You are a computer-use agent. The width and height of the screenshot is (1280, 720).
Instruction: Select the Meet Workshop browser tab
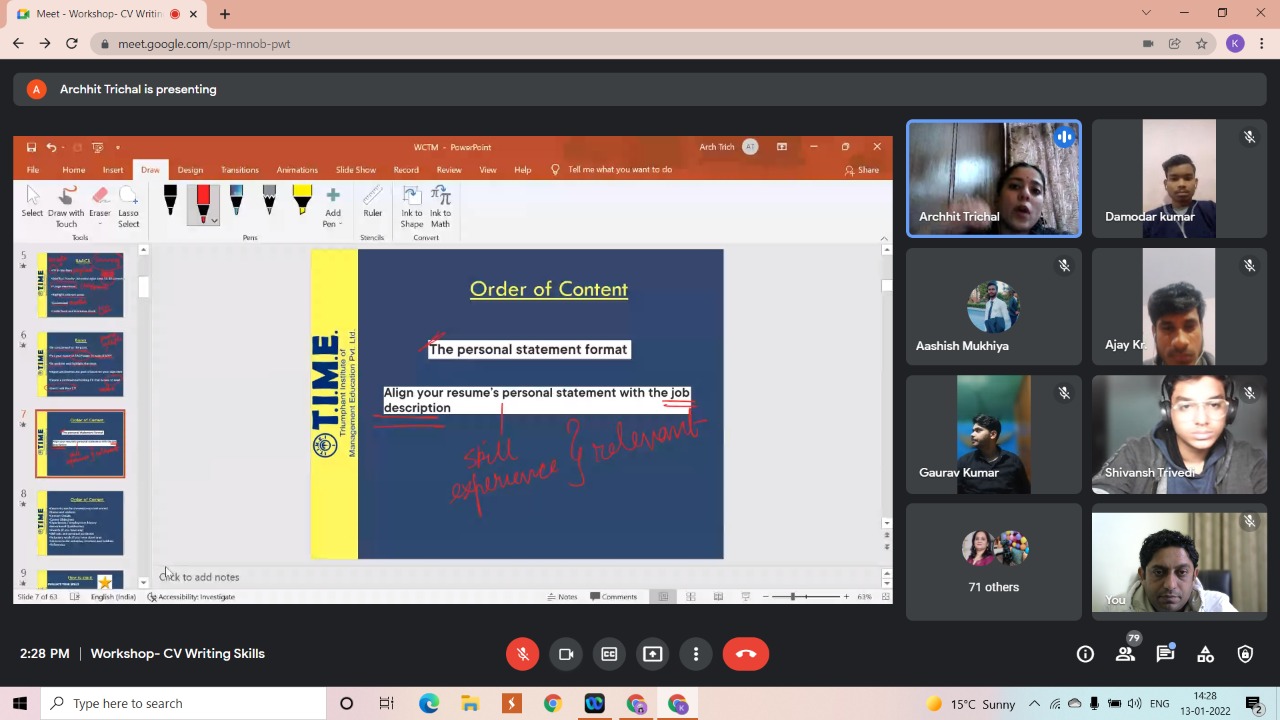click(x=98, y=14)
